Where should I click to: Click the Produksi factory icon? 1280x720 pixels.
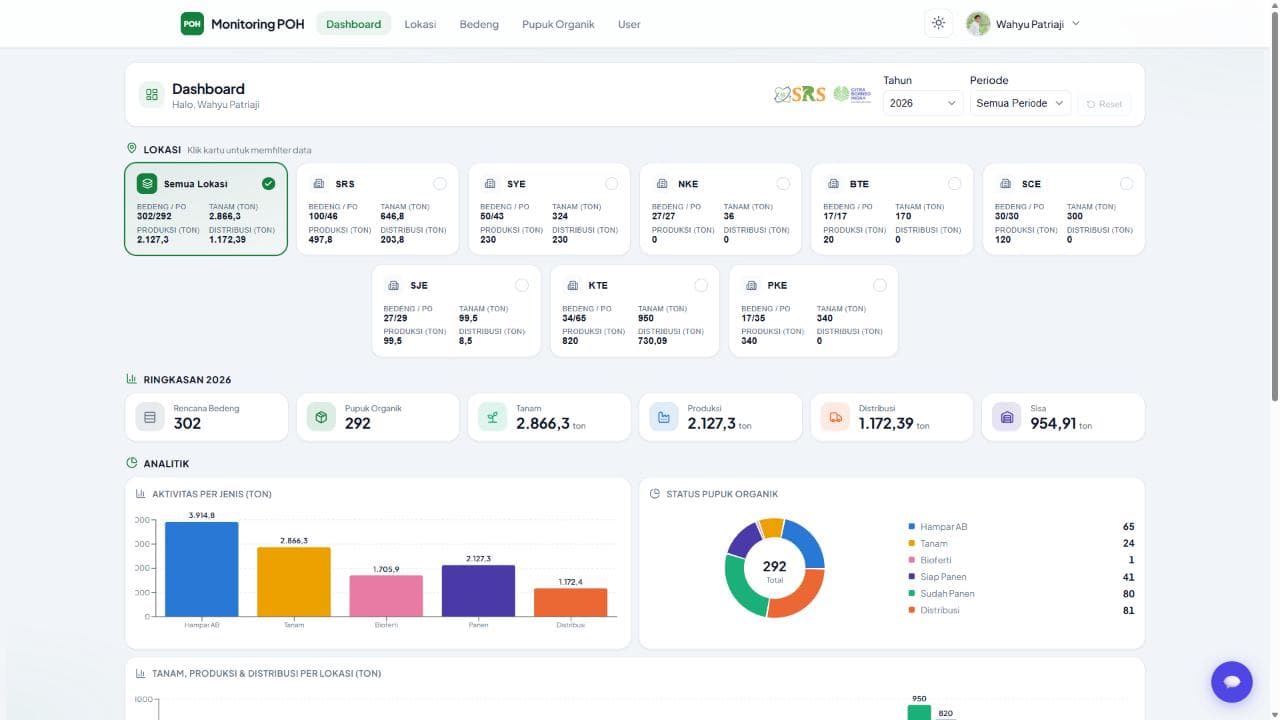664,417
